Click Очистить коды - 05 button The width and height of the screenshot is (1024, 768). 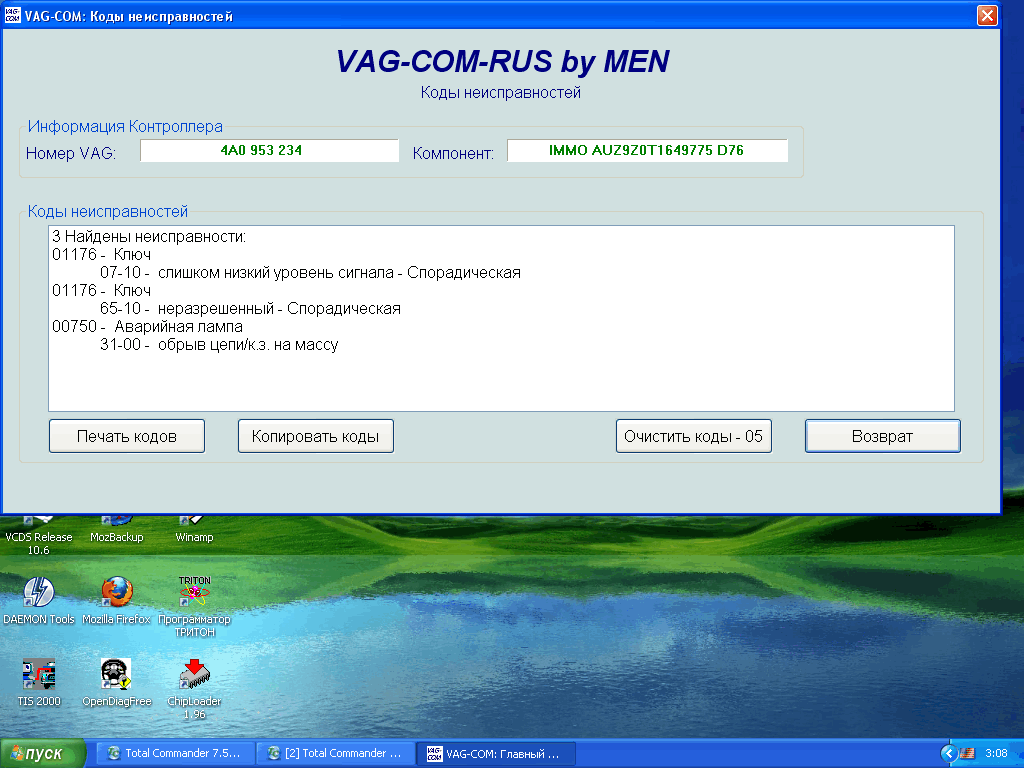(694, 436)
